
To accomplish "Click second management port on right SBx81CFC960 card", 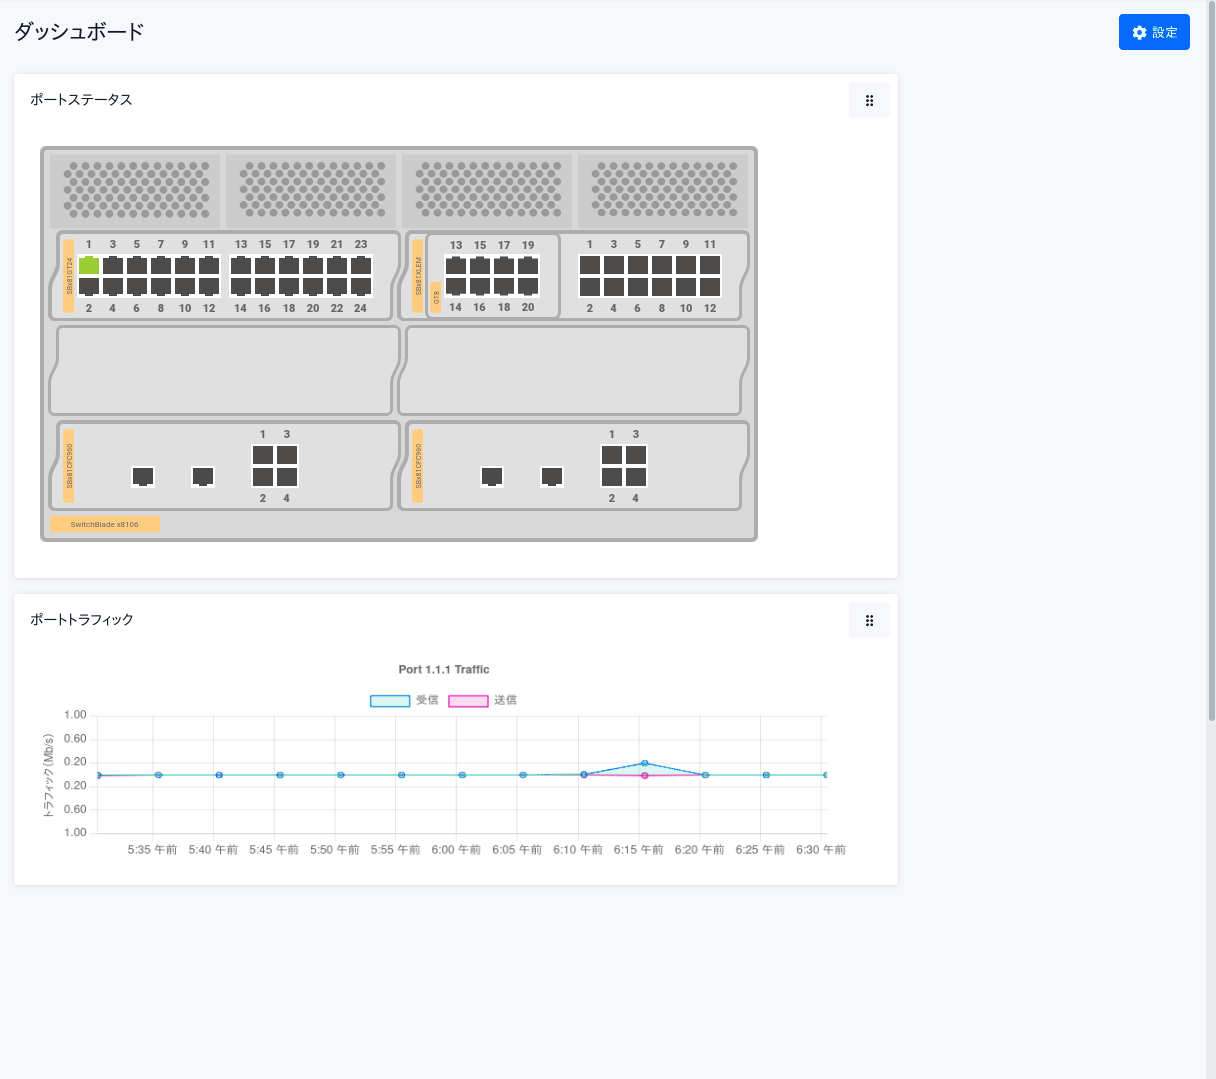I will tap(552, 477).
